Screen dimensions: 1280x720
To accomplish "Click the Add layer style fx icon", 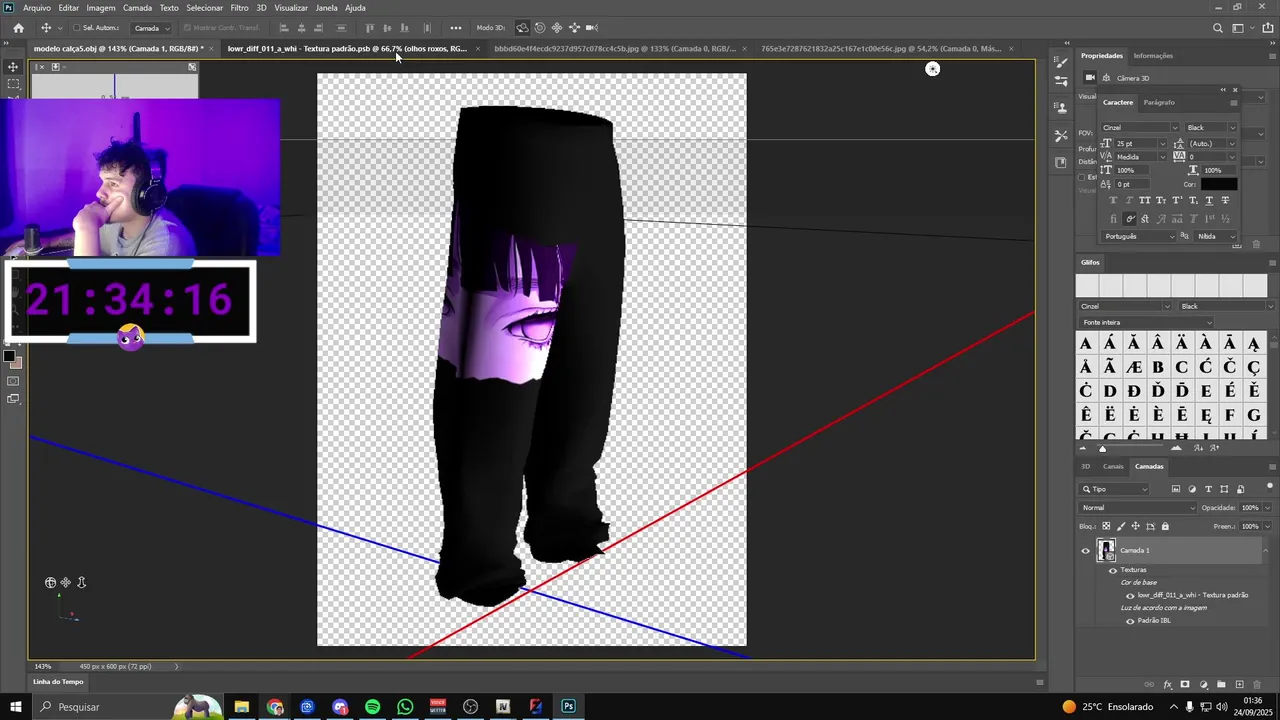I will coord(1167,685).
